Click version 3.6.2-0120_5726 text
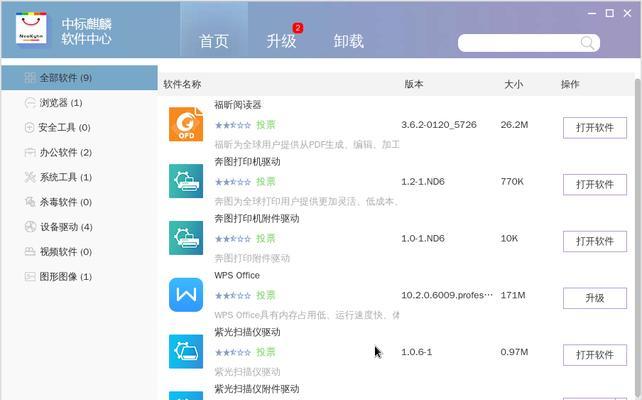The image size is (642, 400). pos(439,125)
